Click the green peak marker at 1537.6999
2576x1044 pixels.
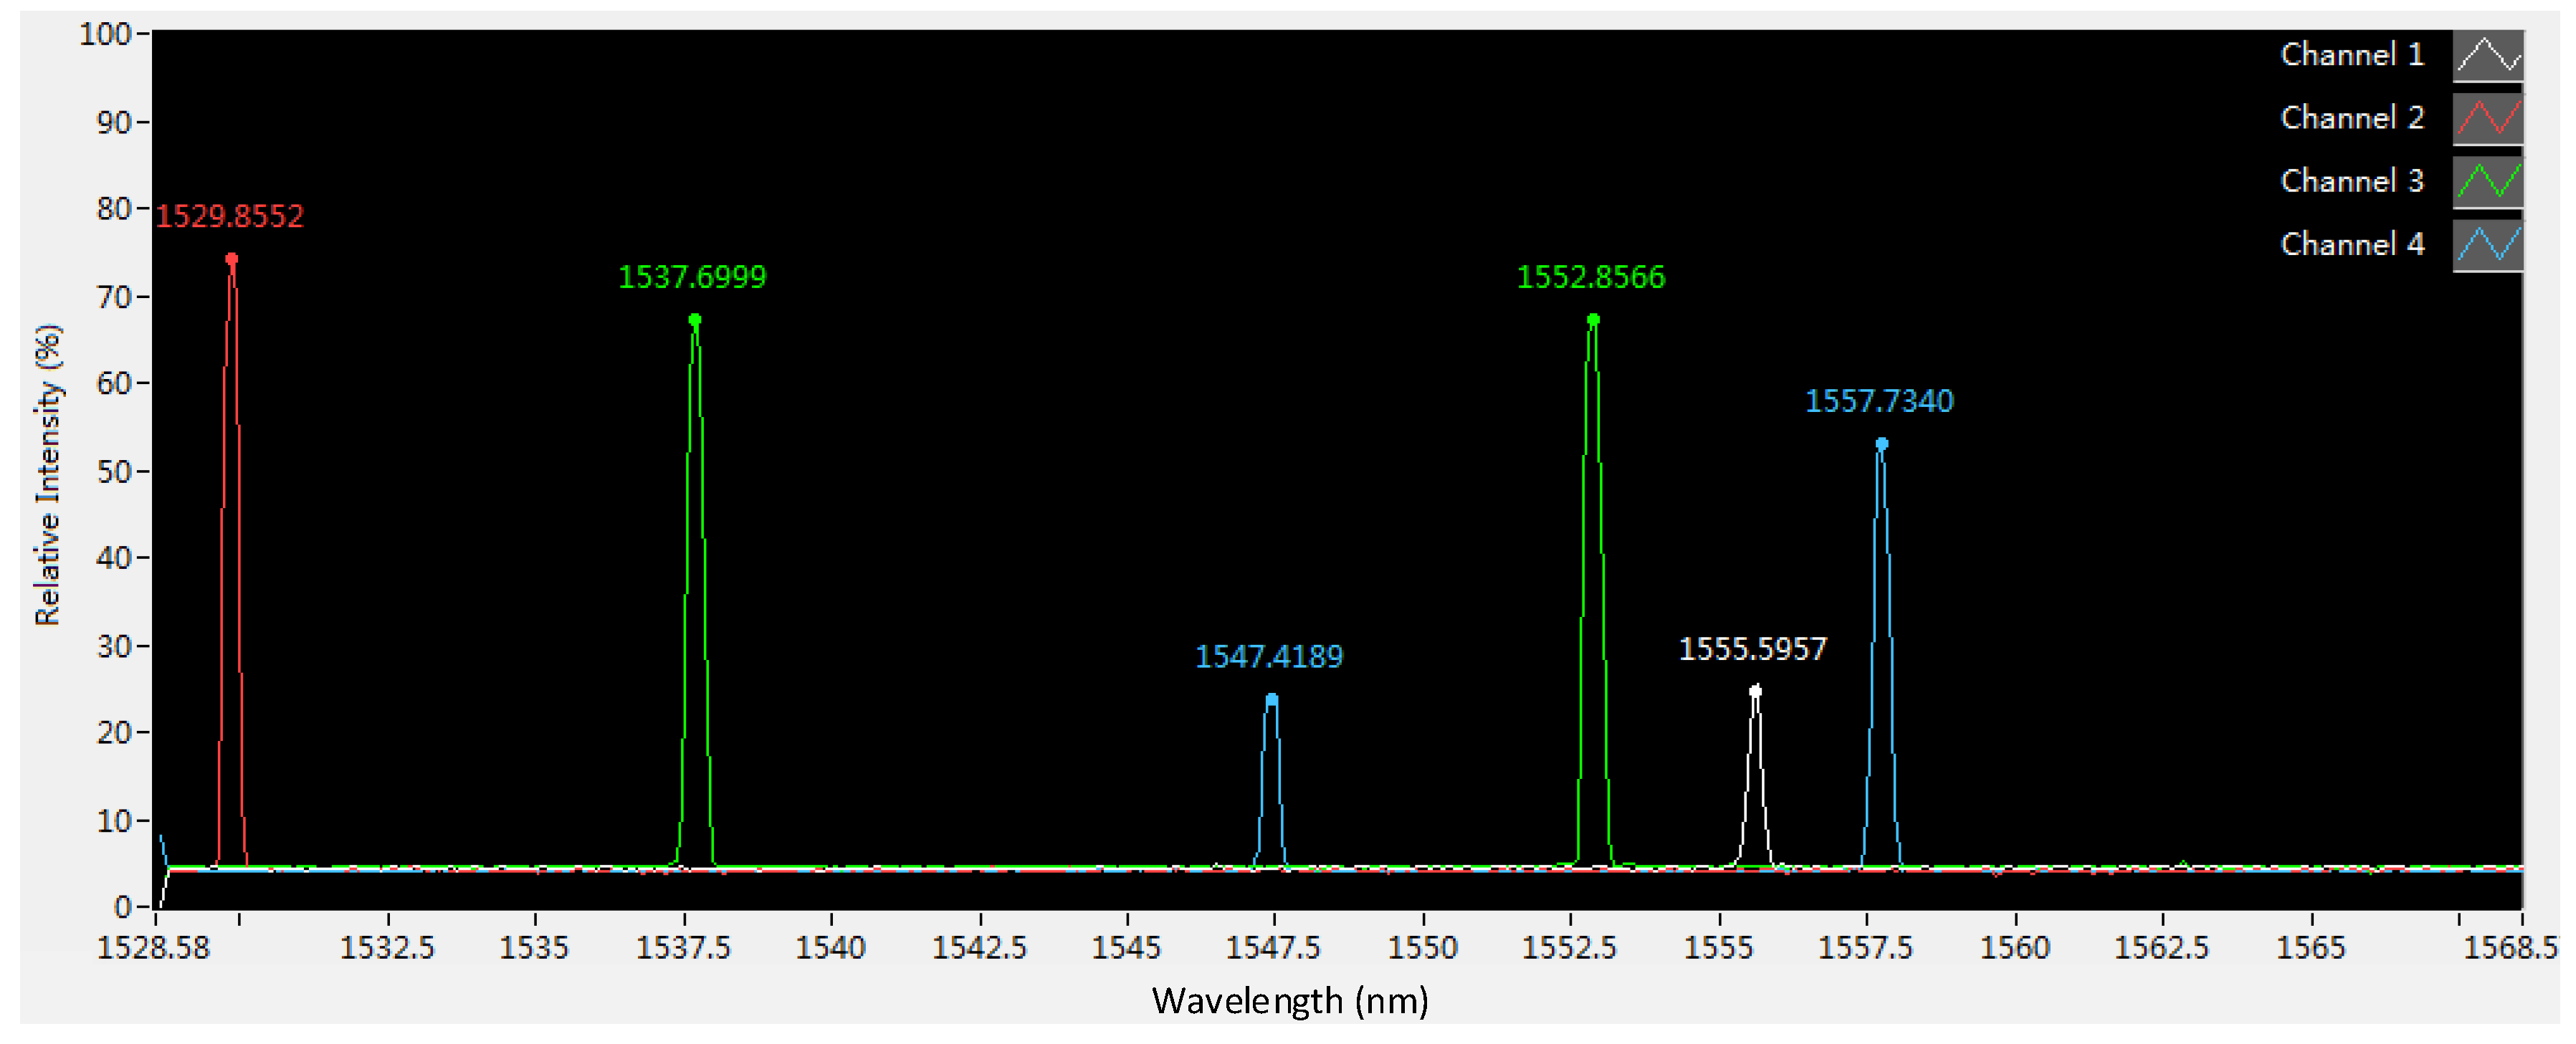(x=695, y=320)
